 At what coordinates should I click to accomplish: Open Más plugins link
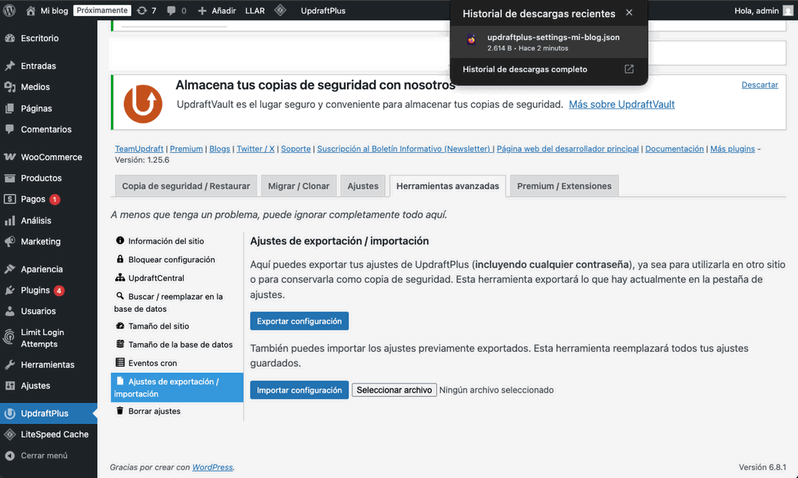pos(732,149)
